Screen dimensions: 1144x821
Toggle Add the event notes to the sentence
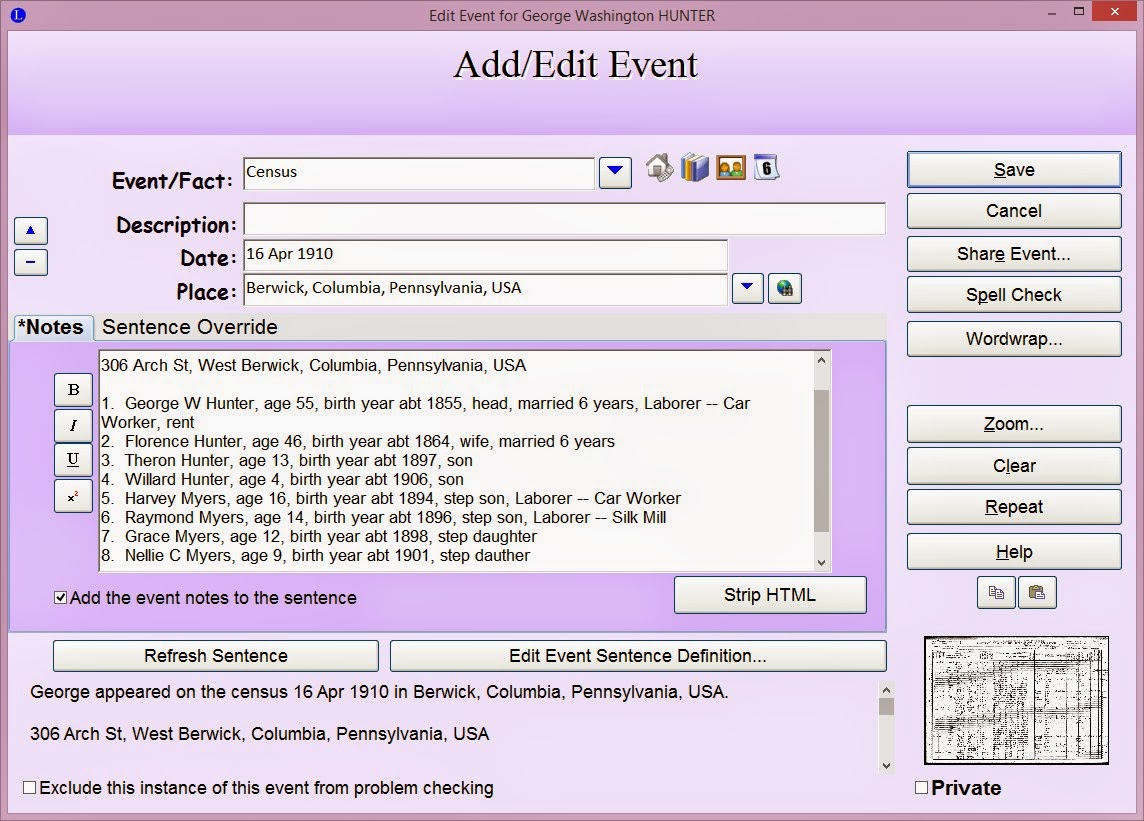point(61,598)
